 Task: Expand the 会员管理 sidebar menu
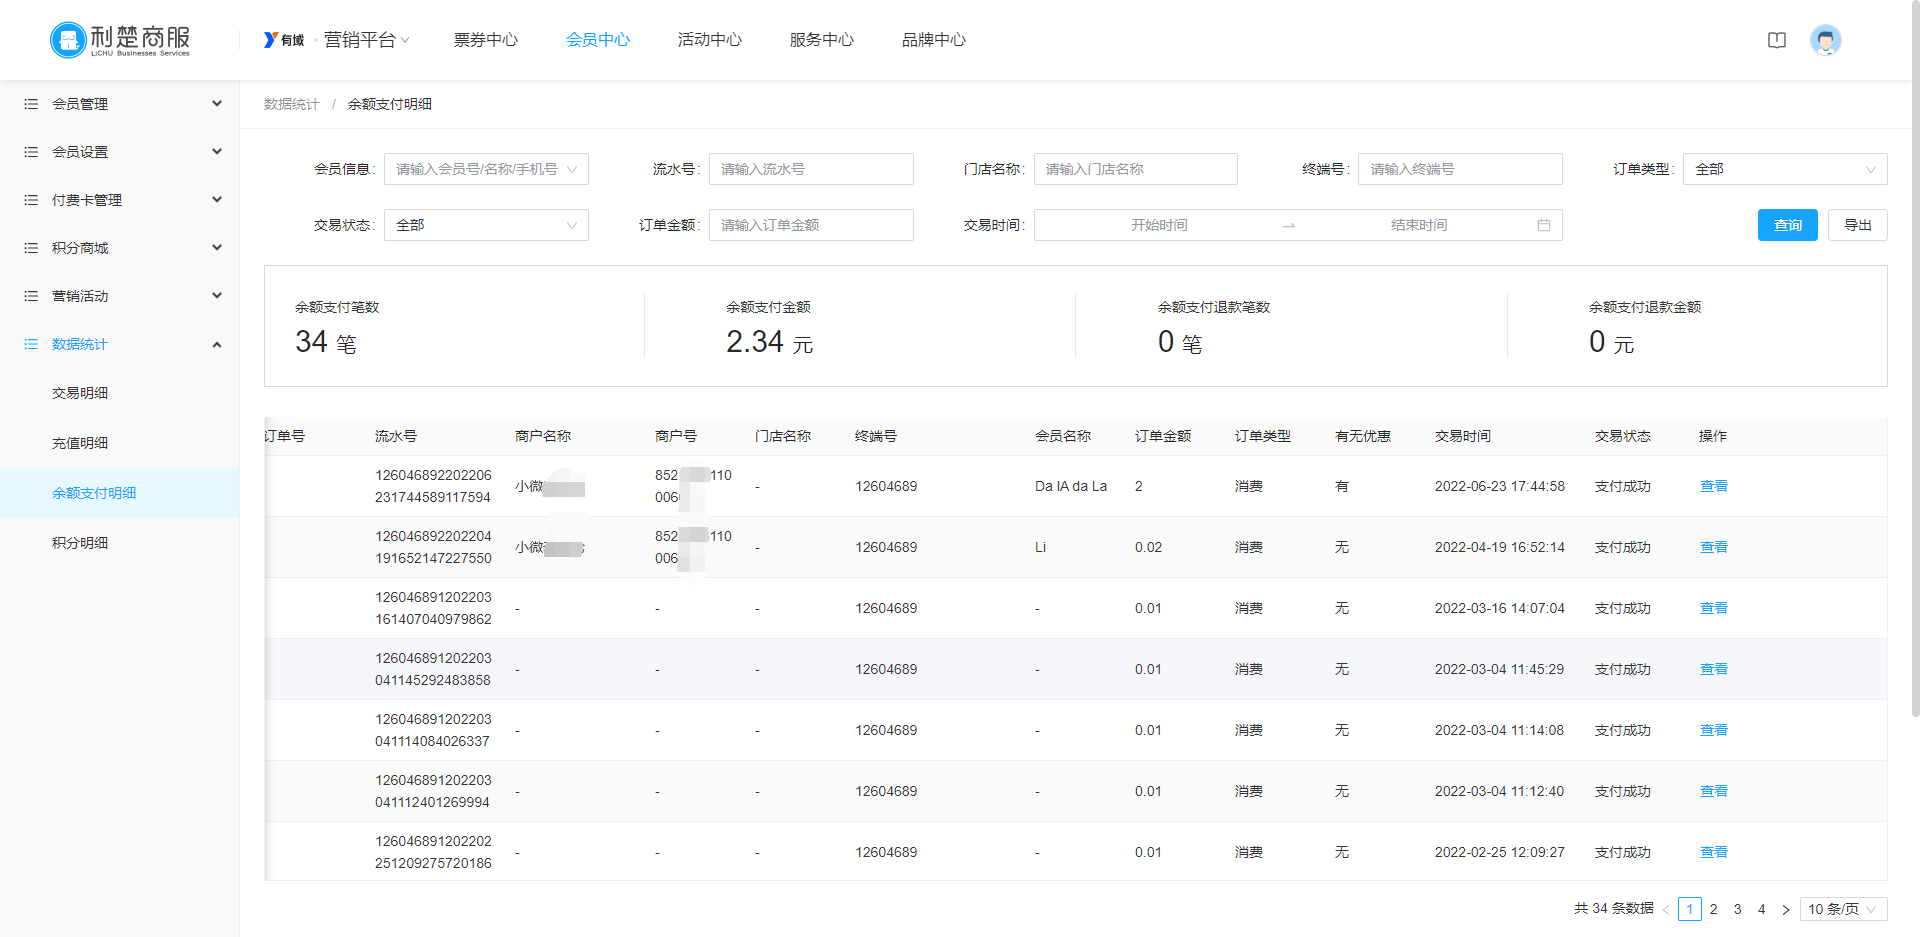click(120, 104)
